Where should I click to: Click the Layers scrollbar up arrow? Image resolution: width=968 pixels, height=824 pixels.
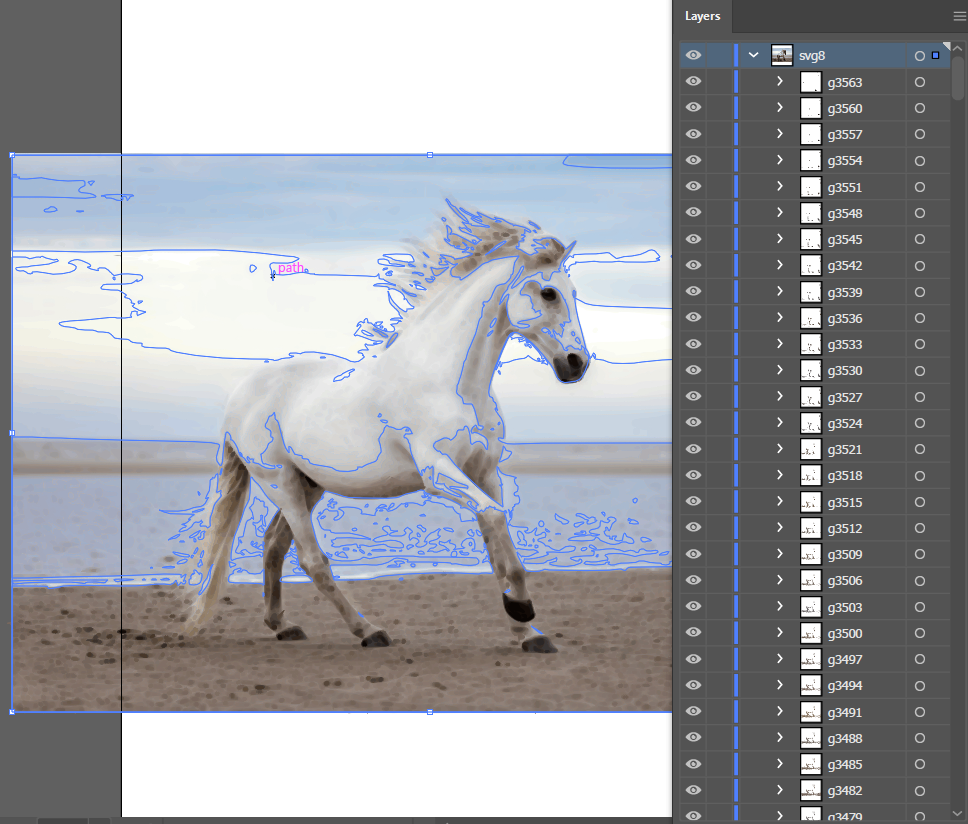click(x=958, y=48)
